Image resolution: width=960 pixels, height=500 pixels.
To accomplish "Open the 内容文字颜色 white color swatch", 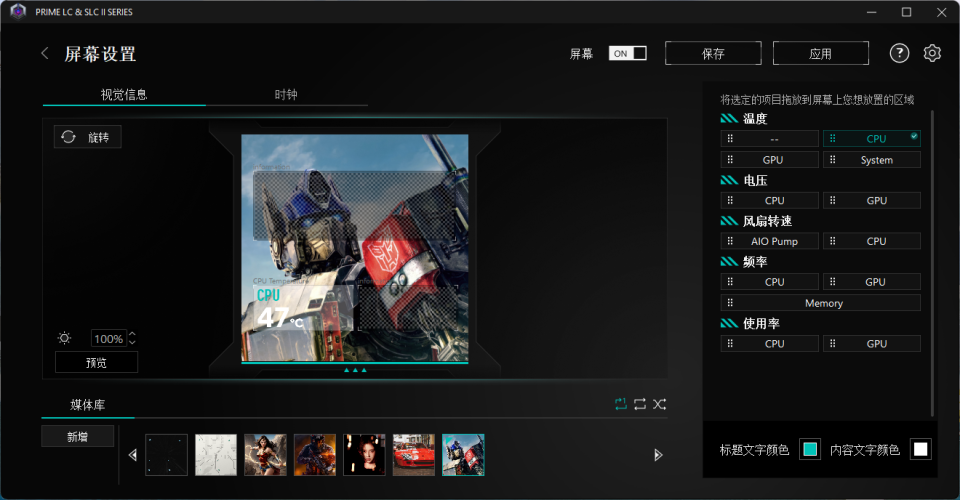I will pos(920,449).
